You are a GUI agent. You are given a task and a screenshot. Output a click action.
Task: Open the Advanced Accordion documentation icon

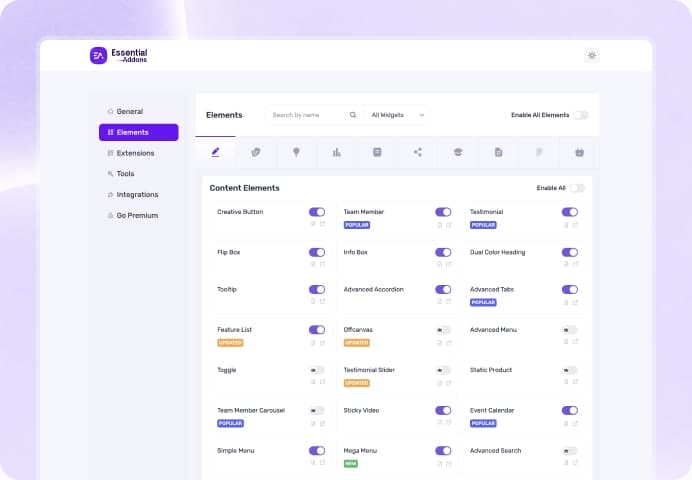(x=440, y=301)
